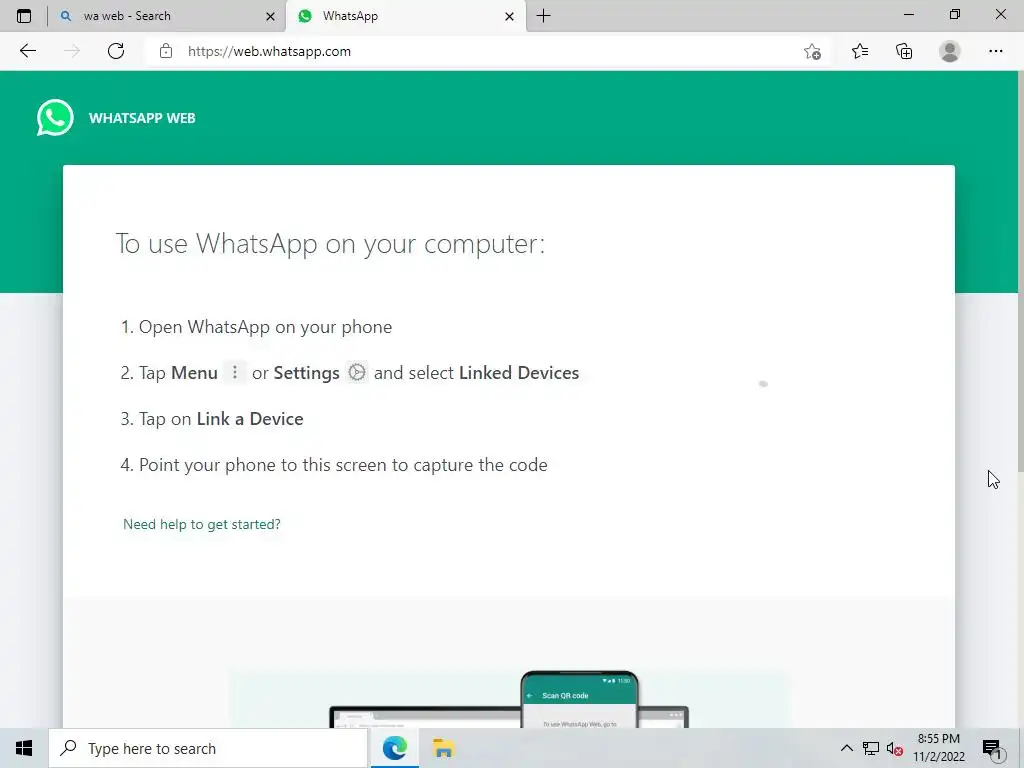
Task: Open the tab actions menu icon
Action: (x=24, y=16)
